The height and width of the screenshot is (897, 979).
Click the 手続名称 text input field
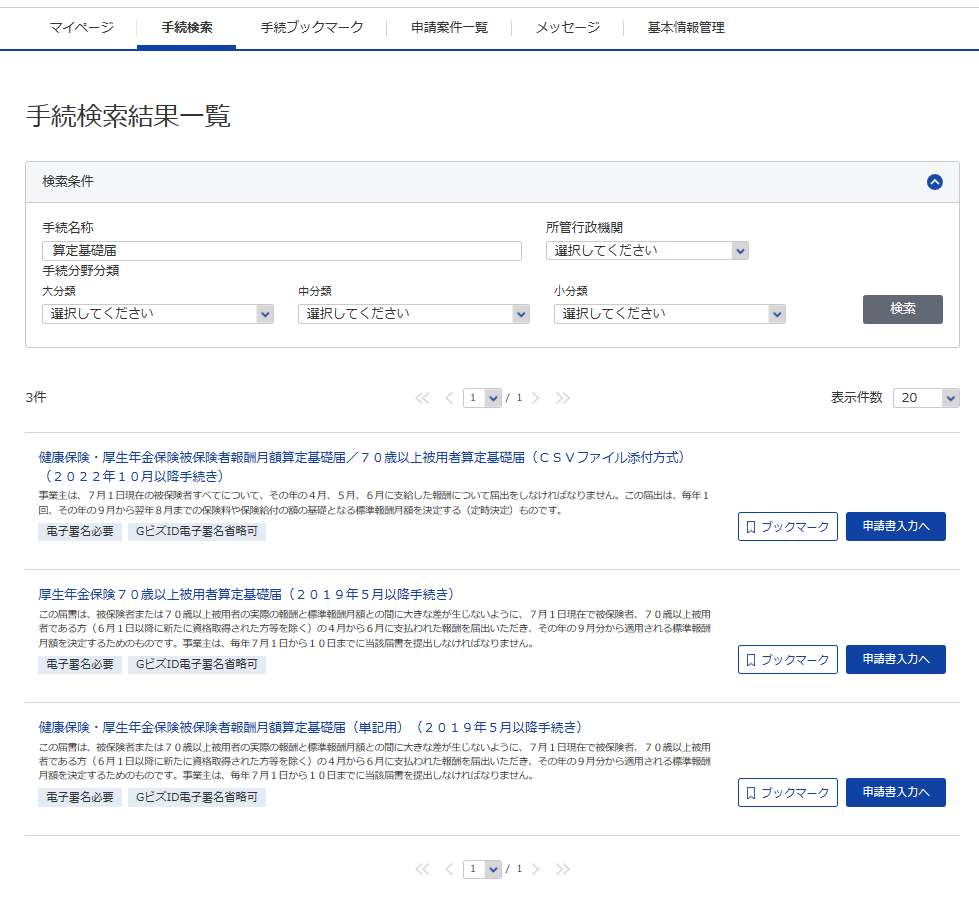pyautogui.click(x=281, y=251)
